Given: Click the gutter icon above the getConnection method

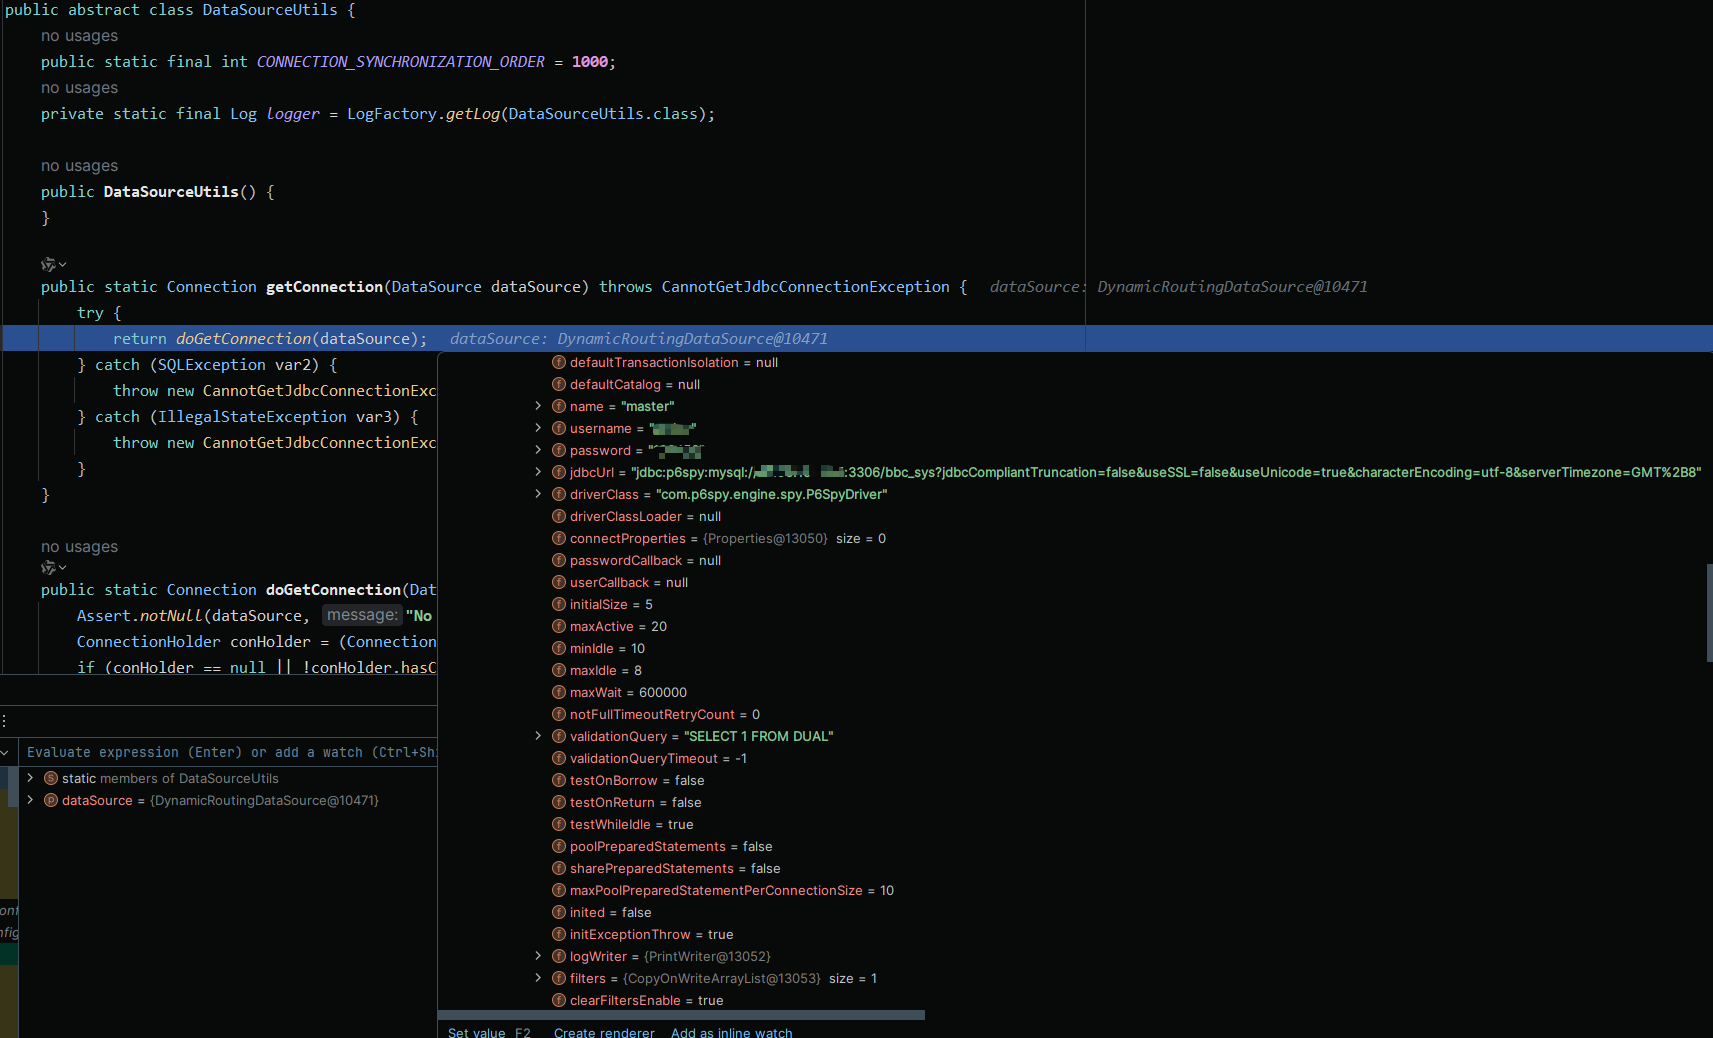Looking at the screenshot, I should pyautogui.click(x=49, y=264).
